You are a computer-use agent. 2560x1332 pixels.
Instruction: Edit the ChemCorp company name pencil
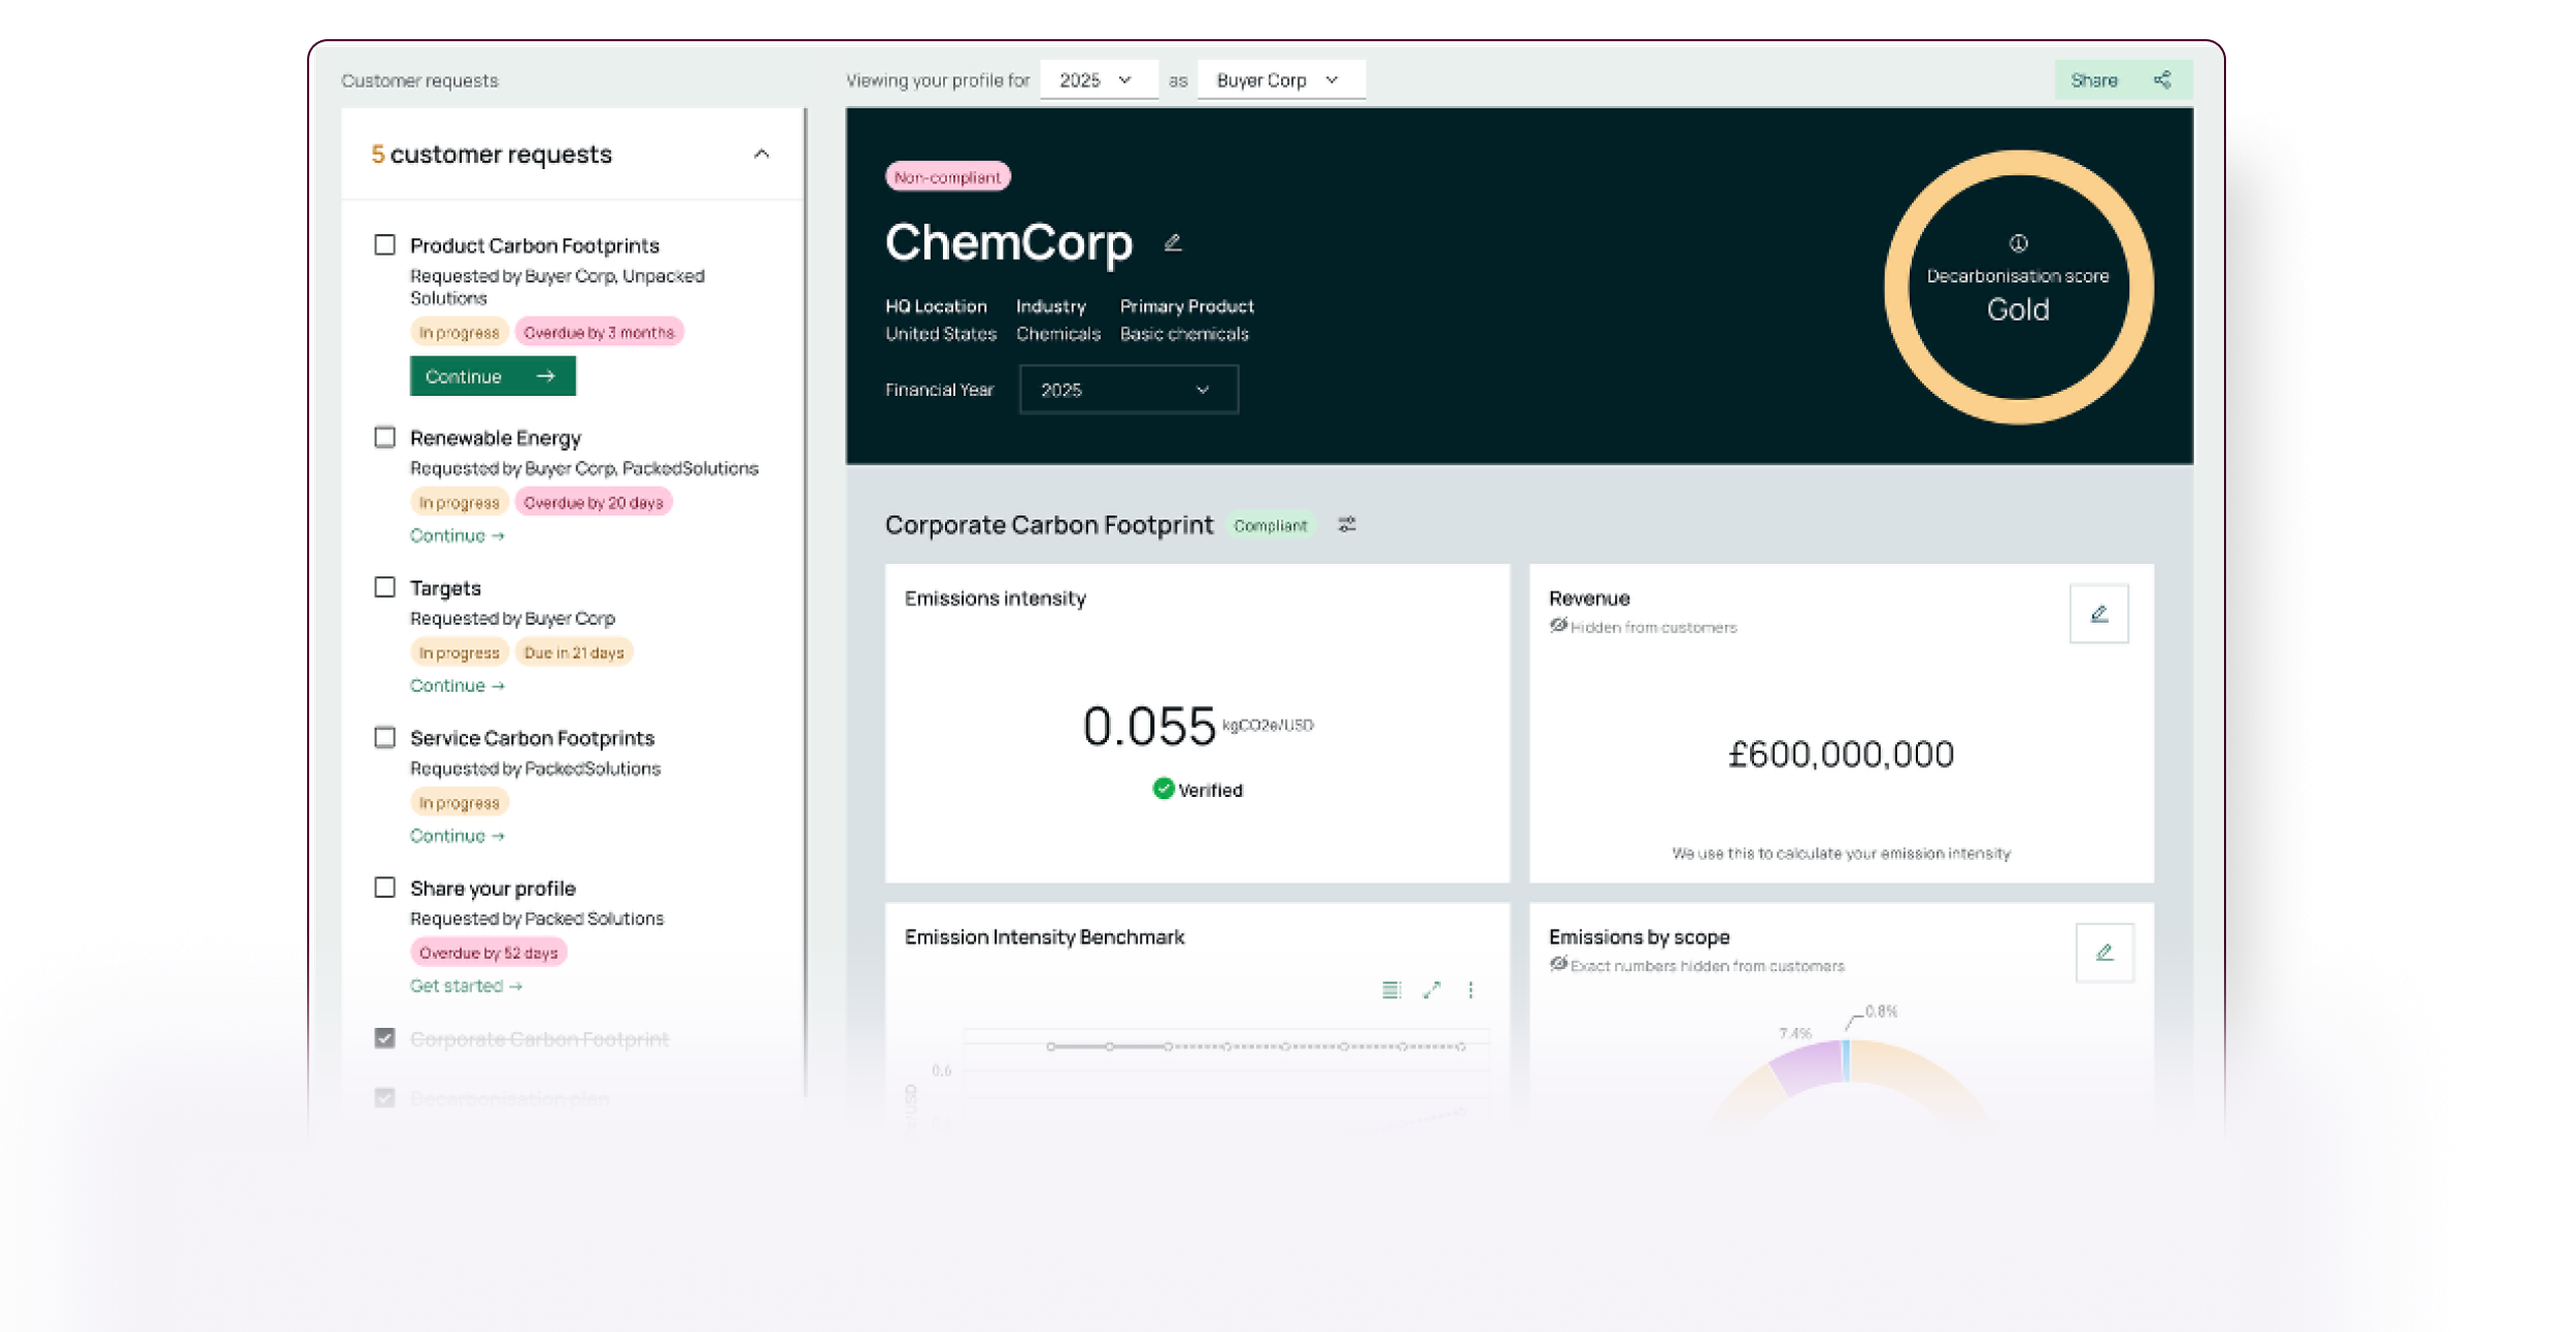1173,243
